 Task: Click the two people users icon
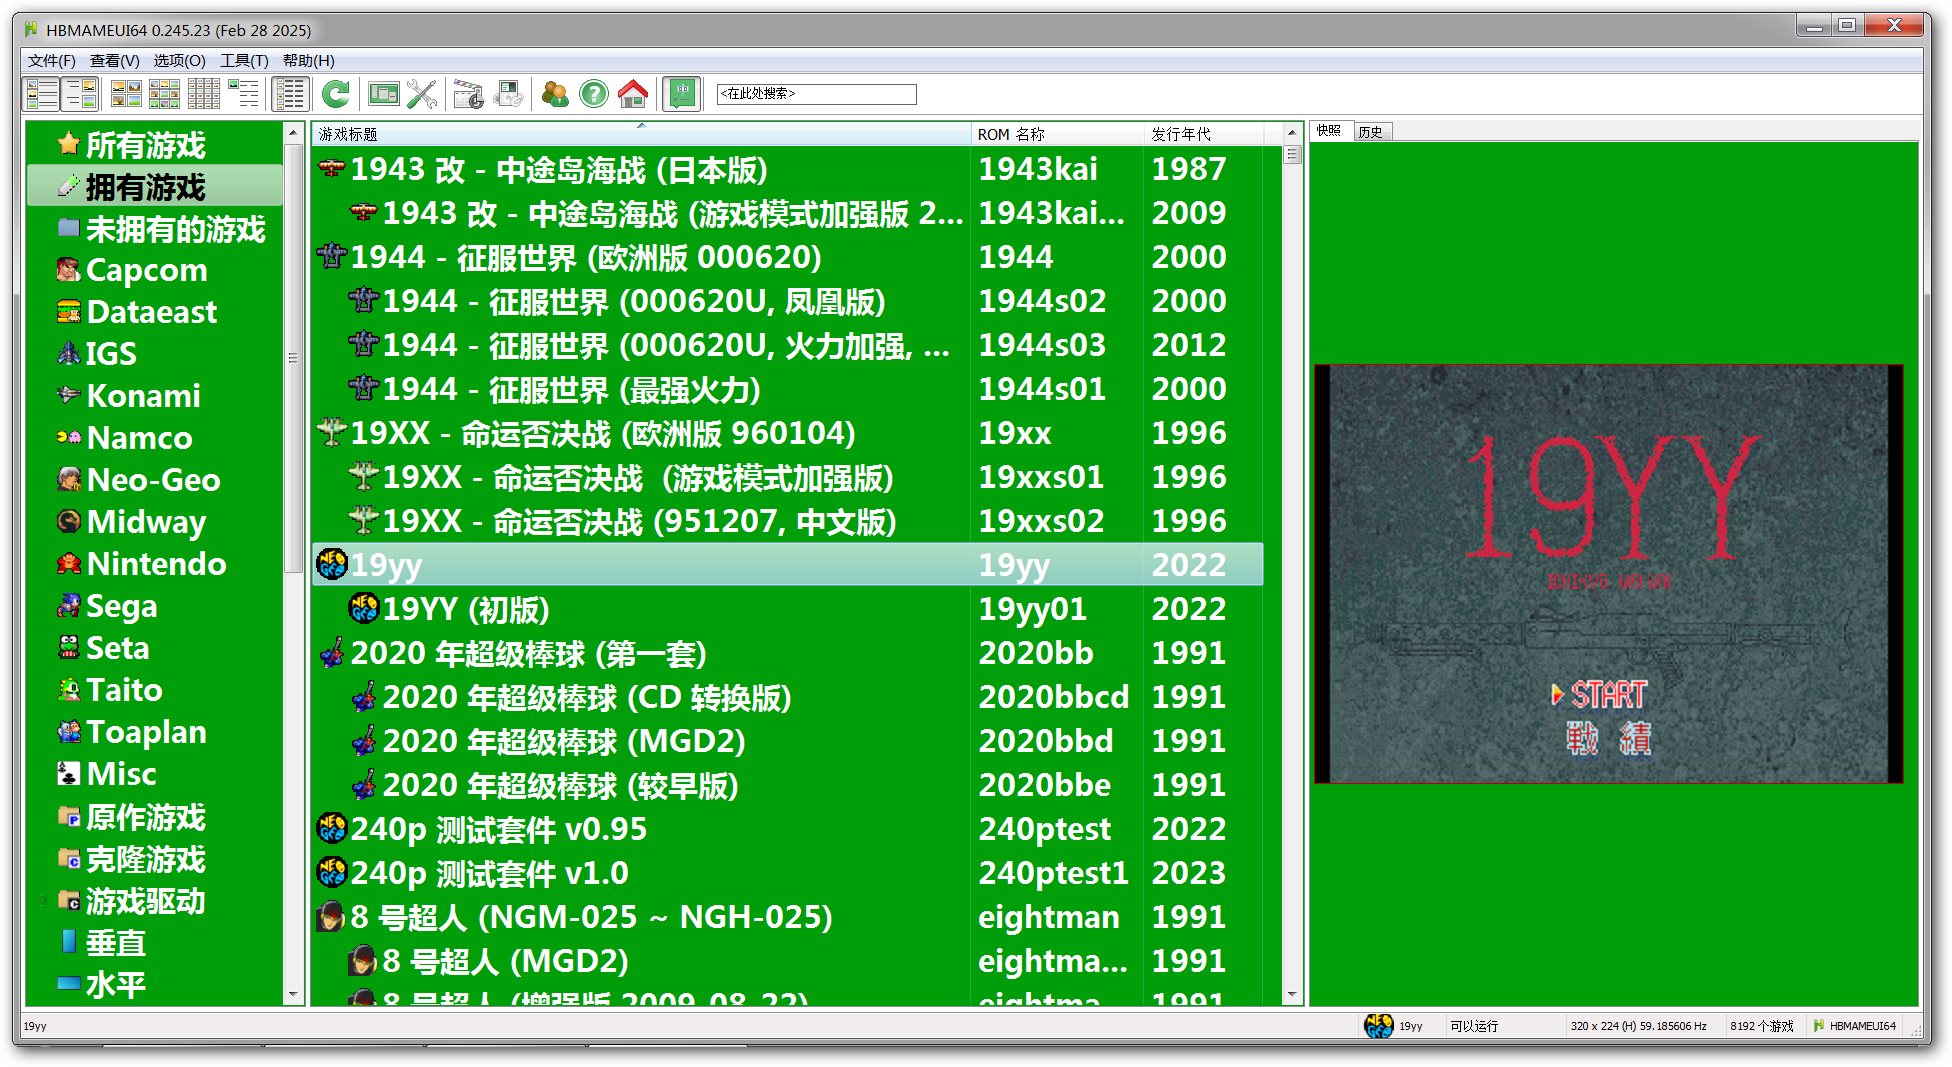(x=555, y=94)
